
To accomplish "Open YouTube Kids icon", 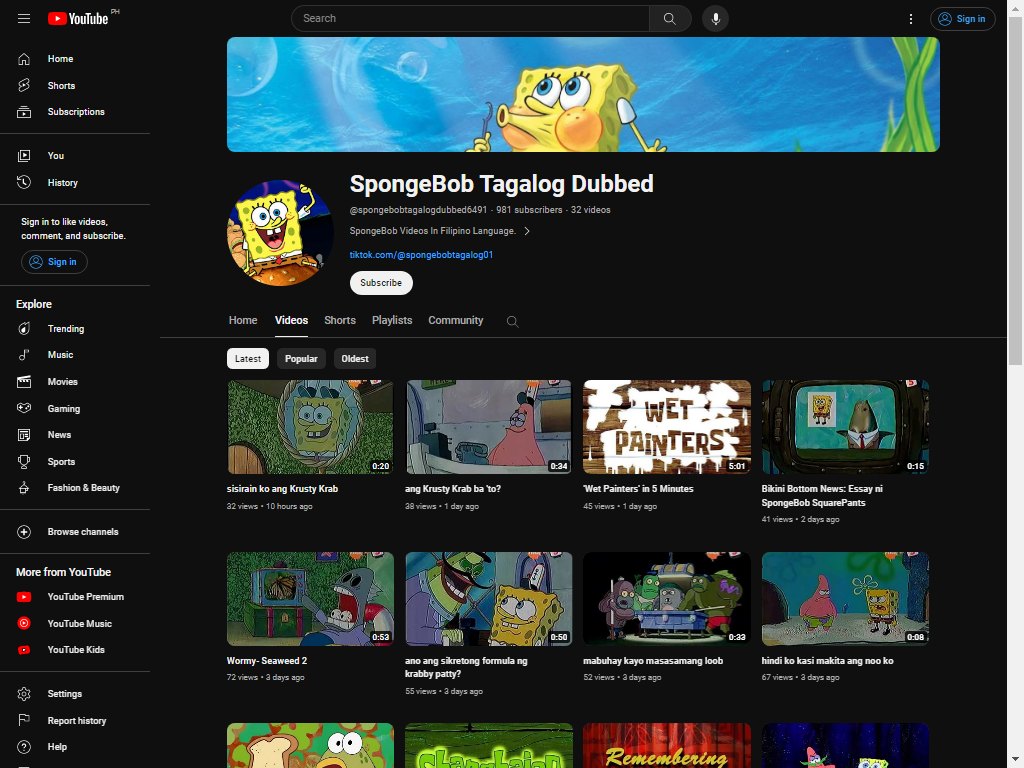I will [x=24, y=650].
